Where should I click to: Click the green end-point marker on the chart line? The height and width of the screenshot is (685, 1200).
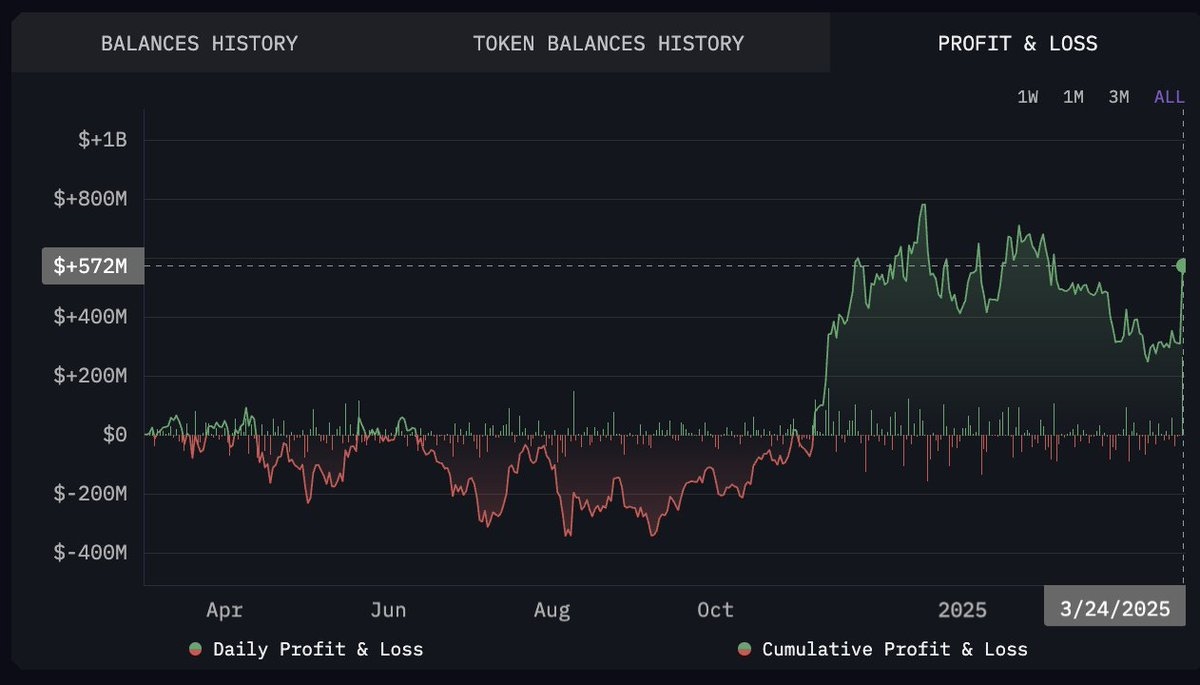click(1183, 265)
